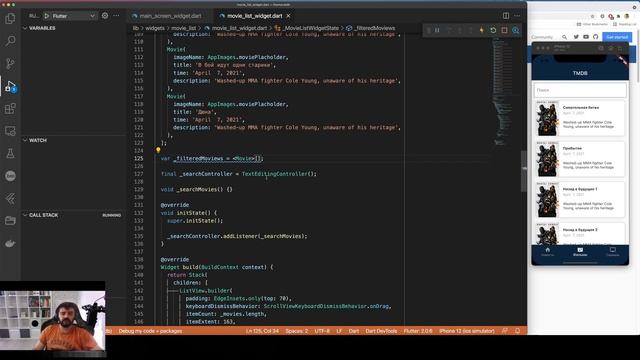
Task: Open debug sidebar more actions menu
Action: [117, 16]
